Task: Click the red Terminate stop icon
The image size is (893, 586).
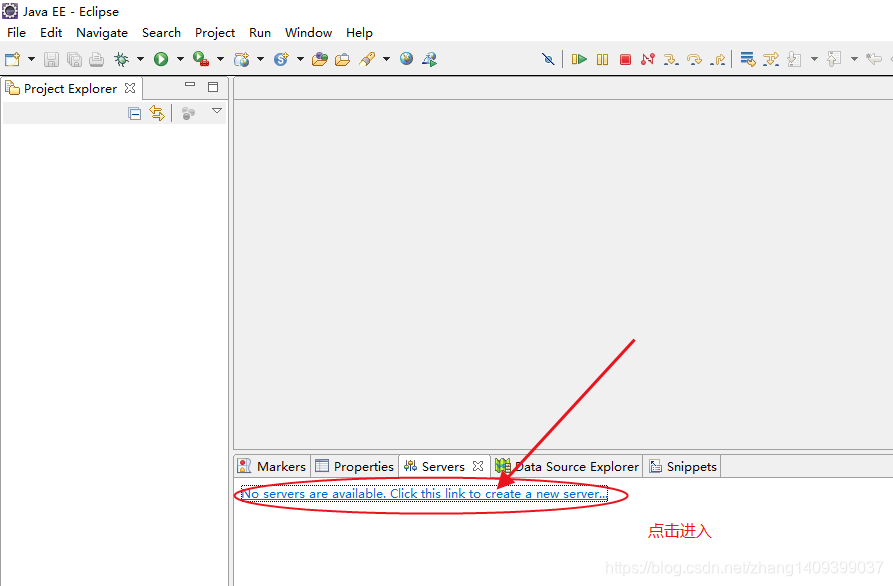Action: (625, 59)
